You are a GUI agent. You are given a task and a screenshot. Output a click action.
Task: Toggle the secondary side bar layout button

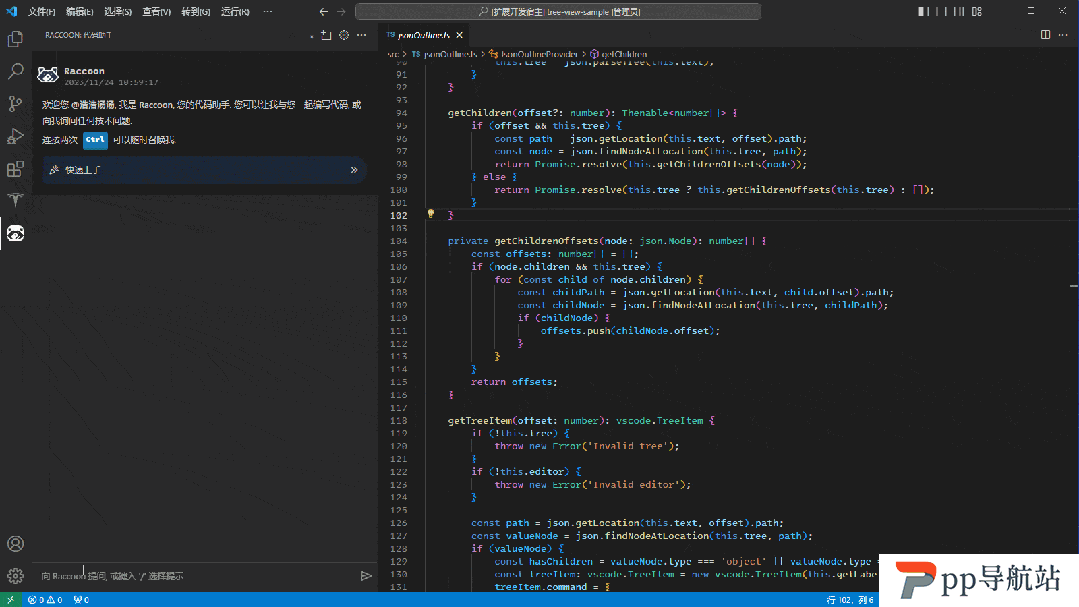pyautogui.click(x=959, y=12)
